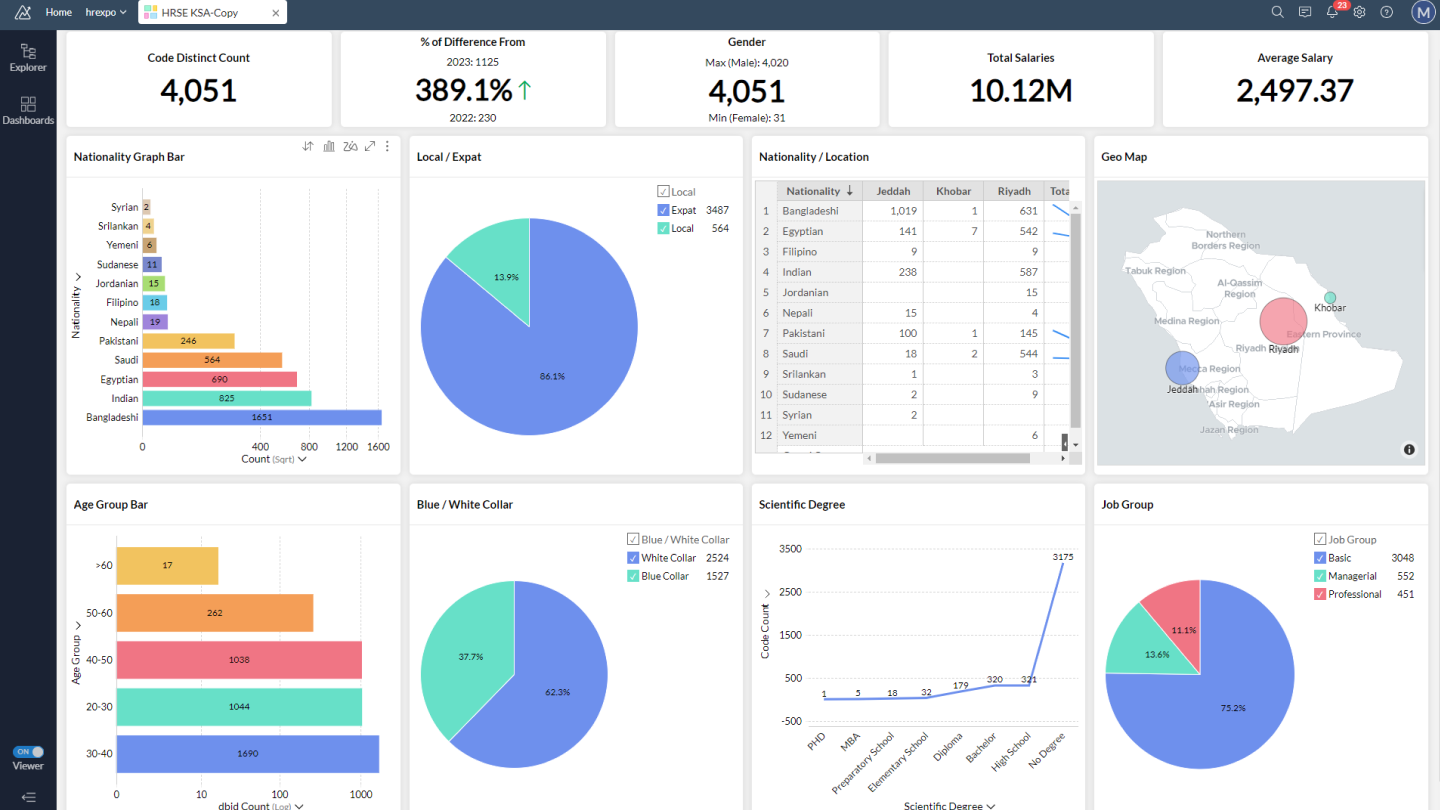1440x810 pixels.
Task: Click the Jeddah bubble on Geo Map
Action: [x=1182, y=368]
